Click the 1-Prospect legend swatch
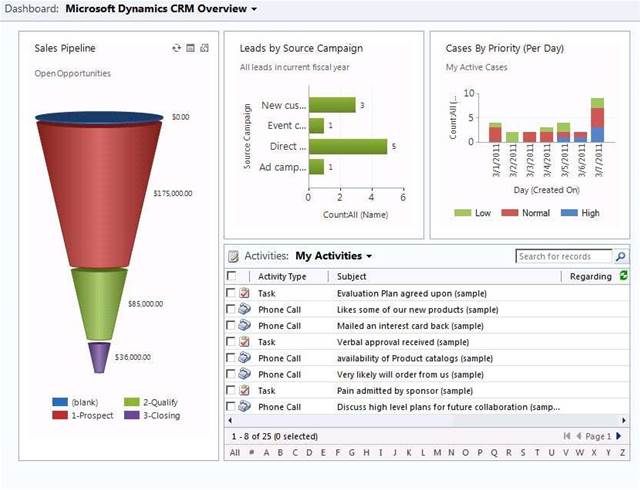 (60, 415)
